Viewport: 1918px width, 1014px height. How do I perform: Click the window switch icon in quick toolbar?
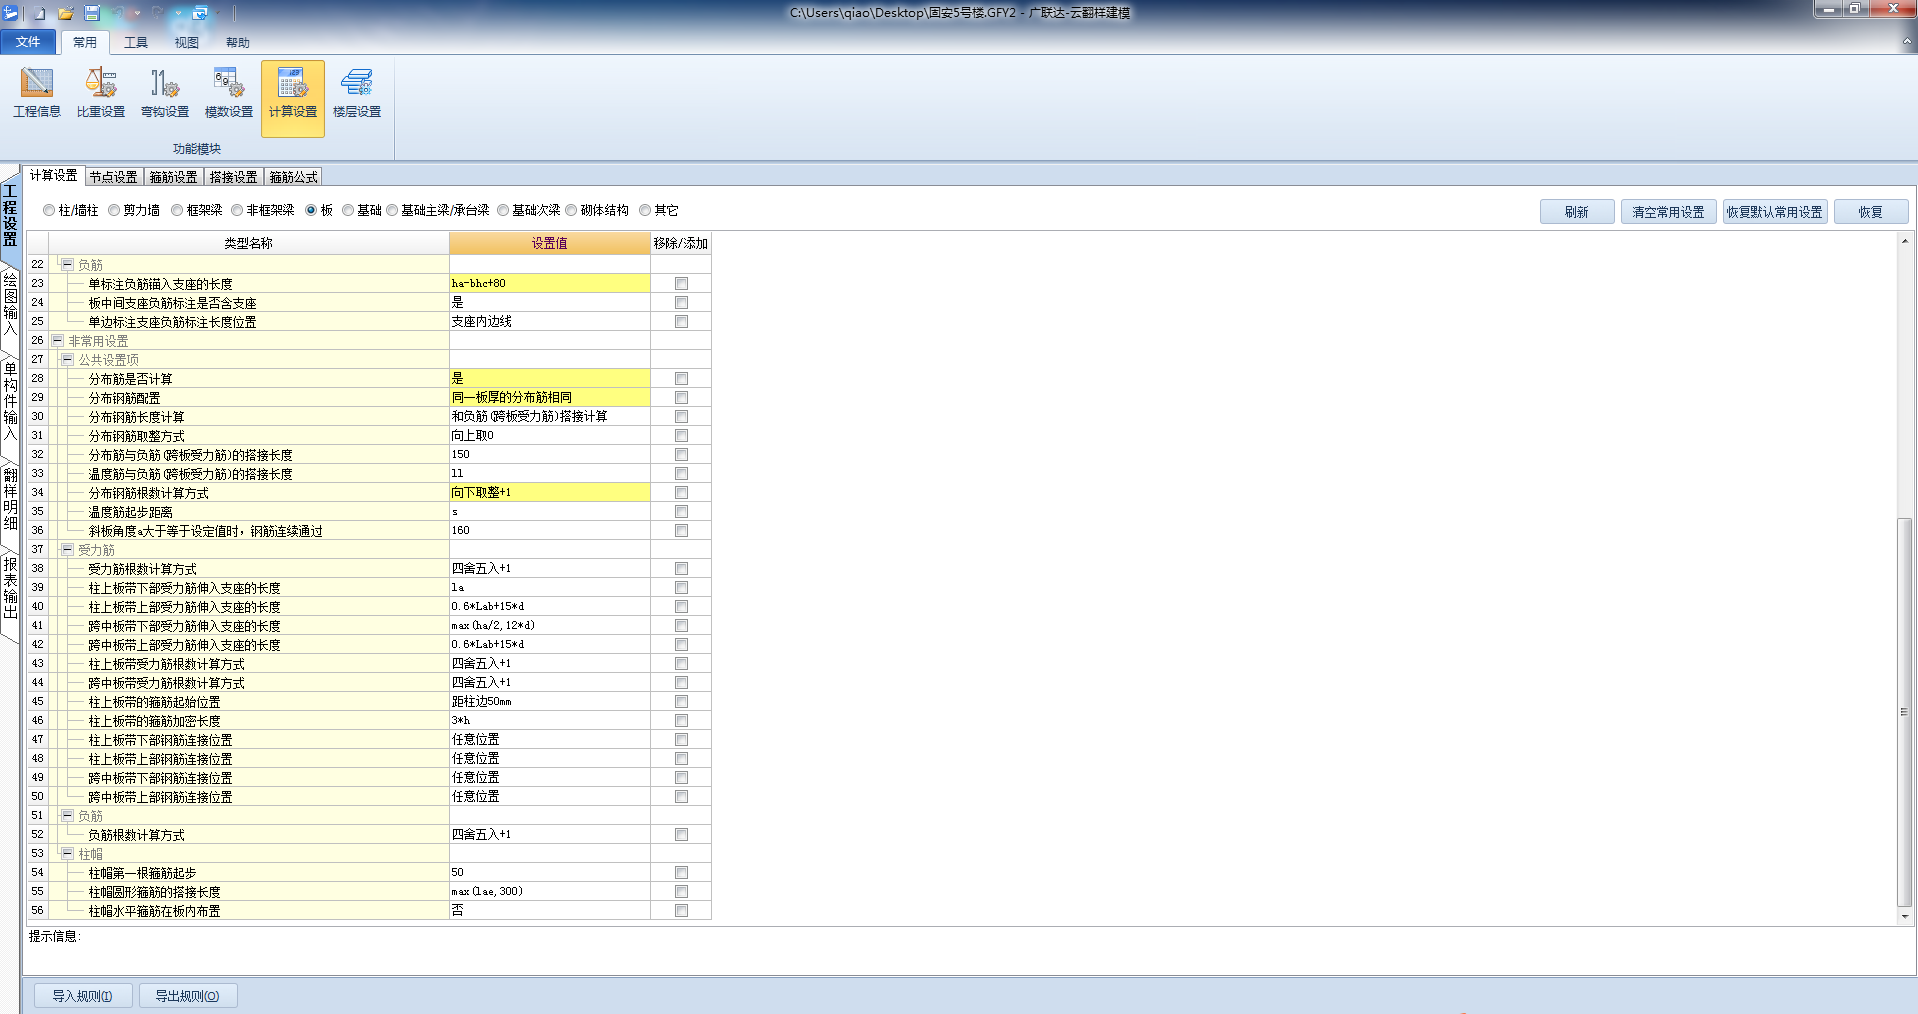click(199, 14)
